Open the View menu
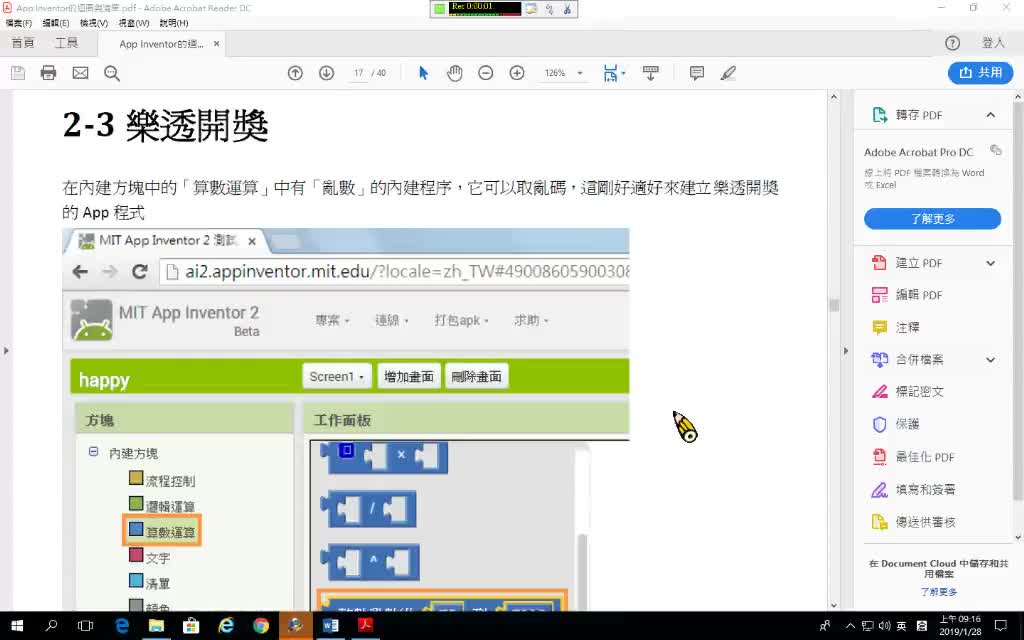Screen dimensions: 1024x640 93,23
